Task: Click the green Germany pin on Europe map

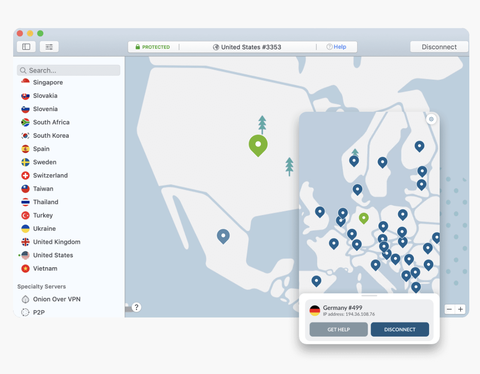Action: [364, 218]
